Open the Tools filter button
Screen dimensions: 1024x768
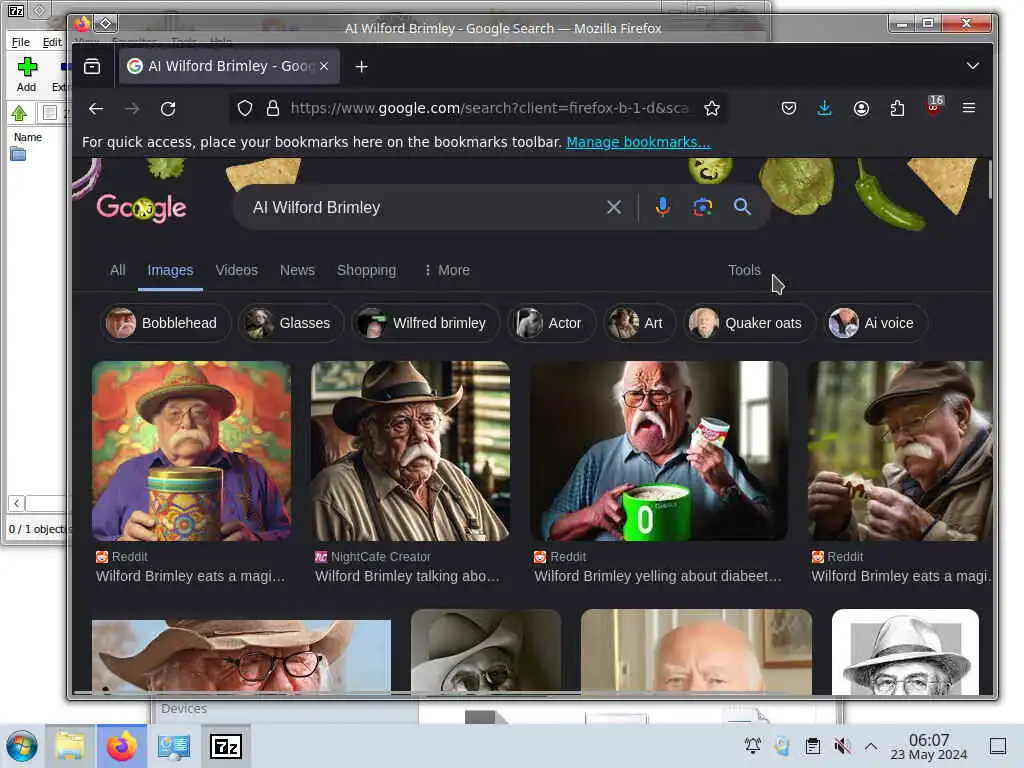click(x=744, y=270)
